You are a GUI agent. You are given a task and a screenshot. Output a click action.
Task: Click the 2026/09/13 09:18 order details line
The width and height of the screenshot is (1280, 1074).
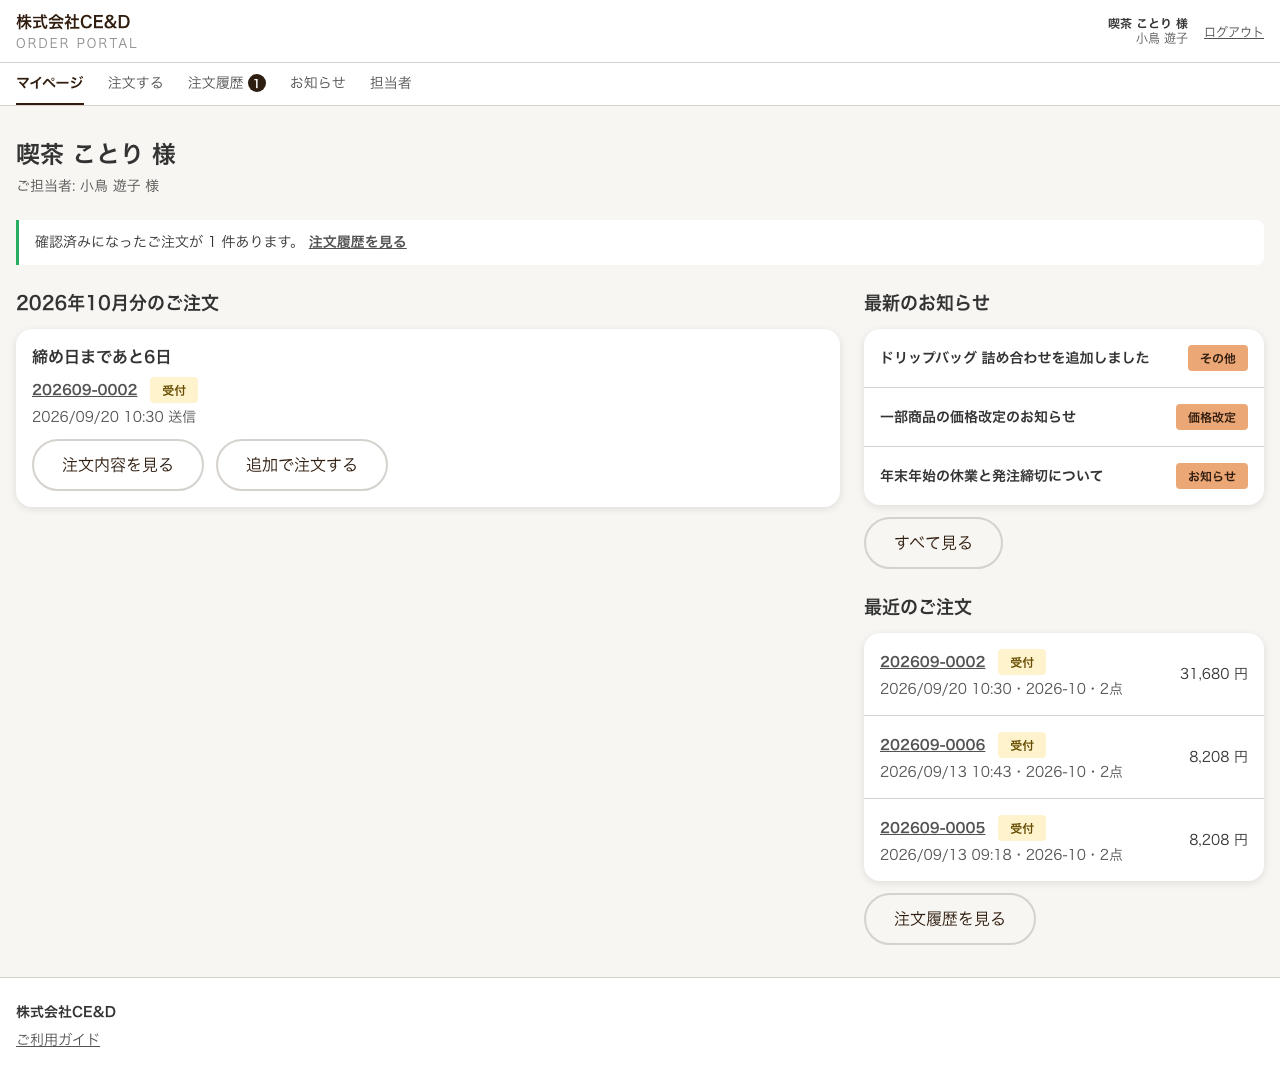pyautogui.click(x=1001, y=855)
